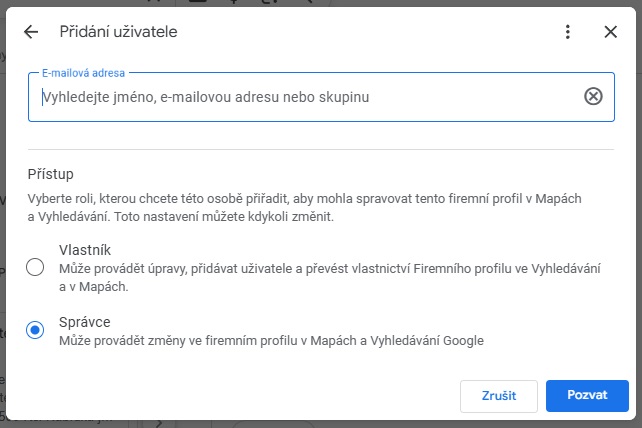Viewport: 642px width, 428px height.
Task: Focus the E-mailová adresa input field
Action: (x=300, y=97)
